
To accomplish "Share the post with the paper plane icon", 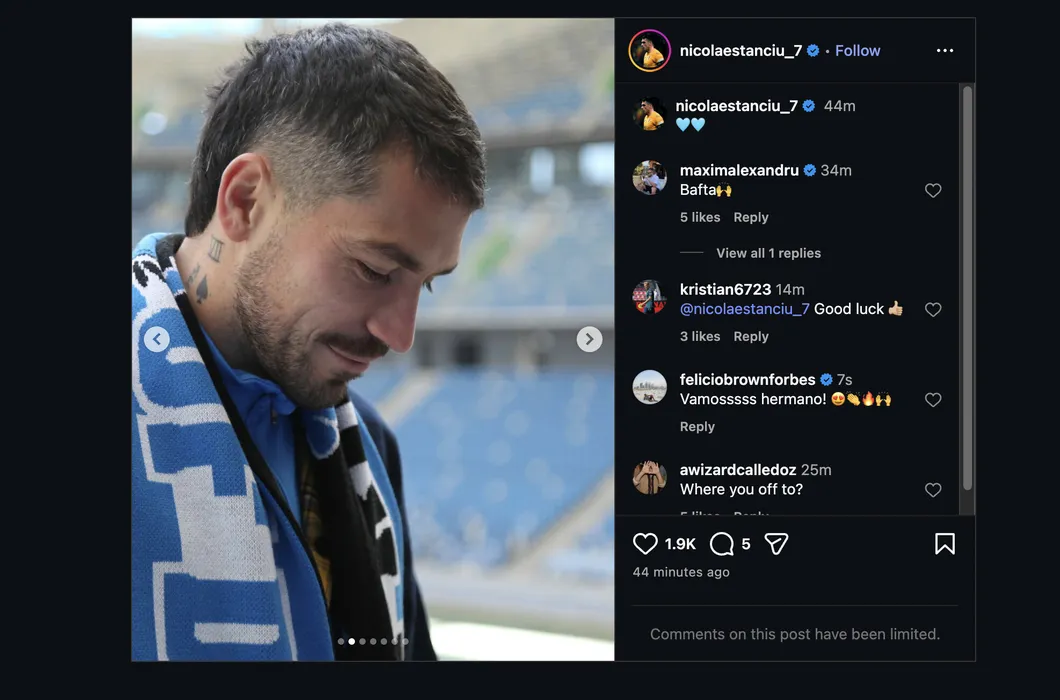I will [776, 544].
